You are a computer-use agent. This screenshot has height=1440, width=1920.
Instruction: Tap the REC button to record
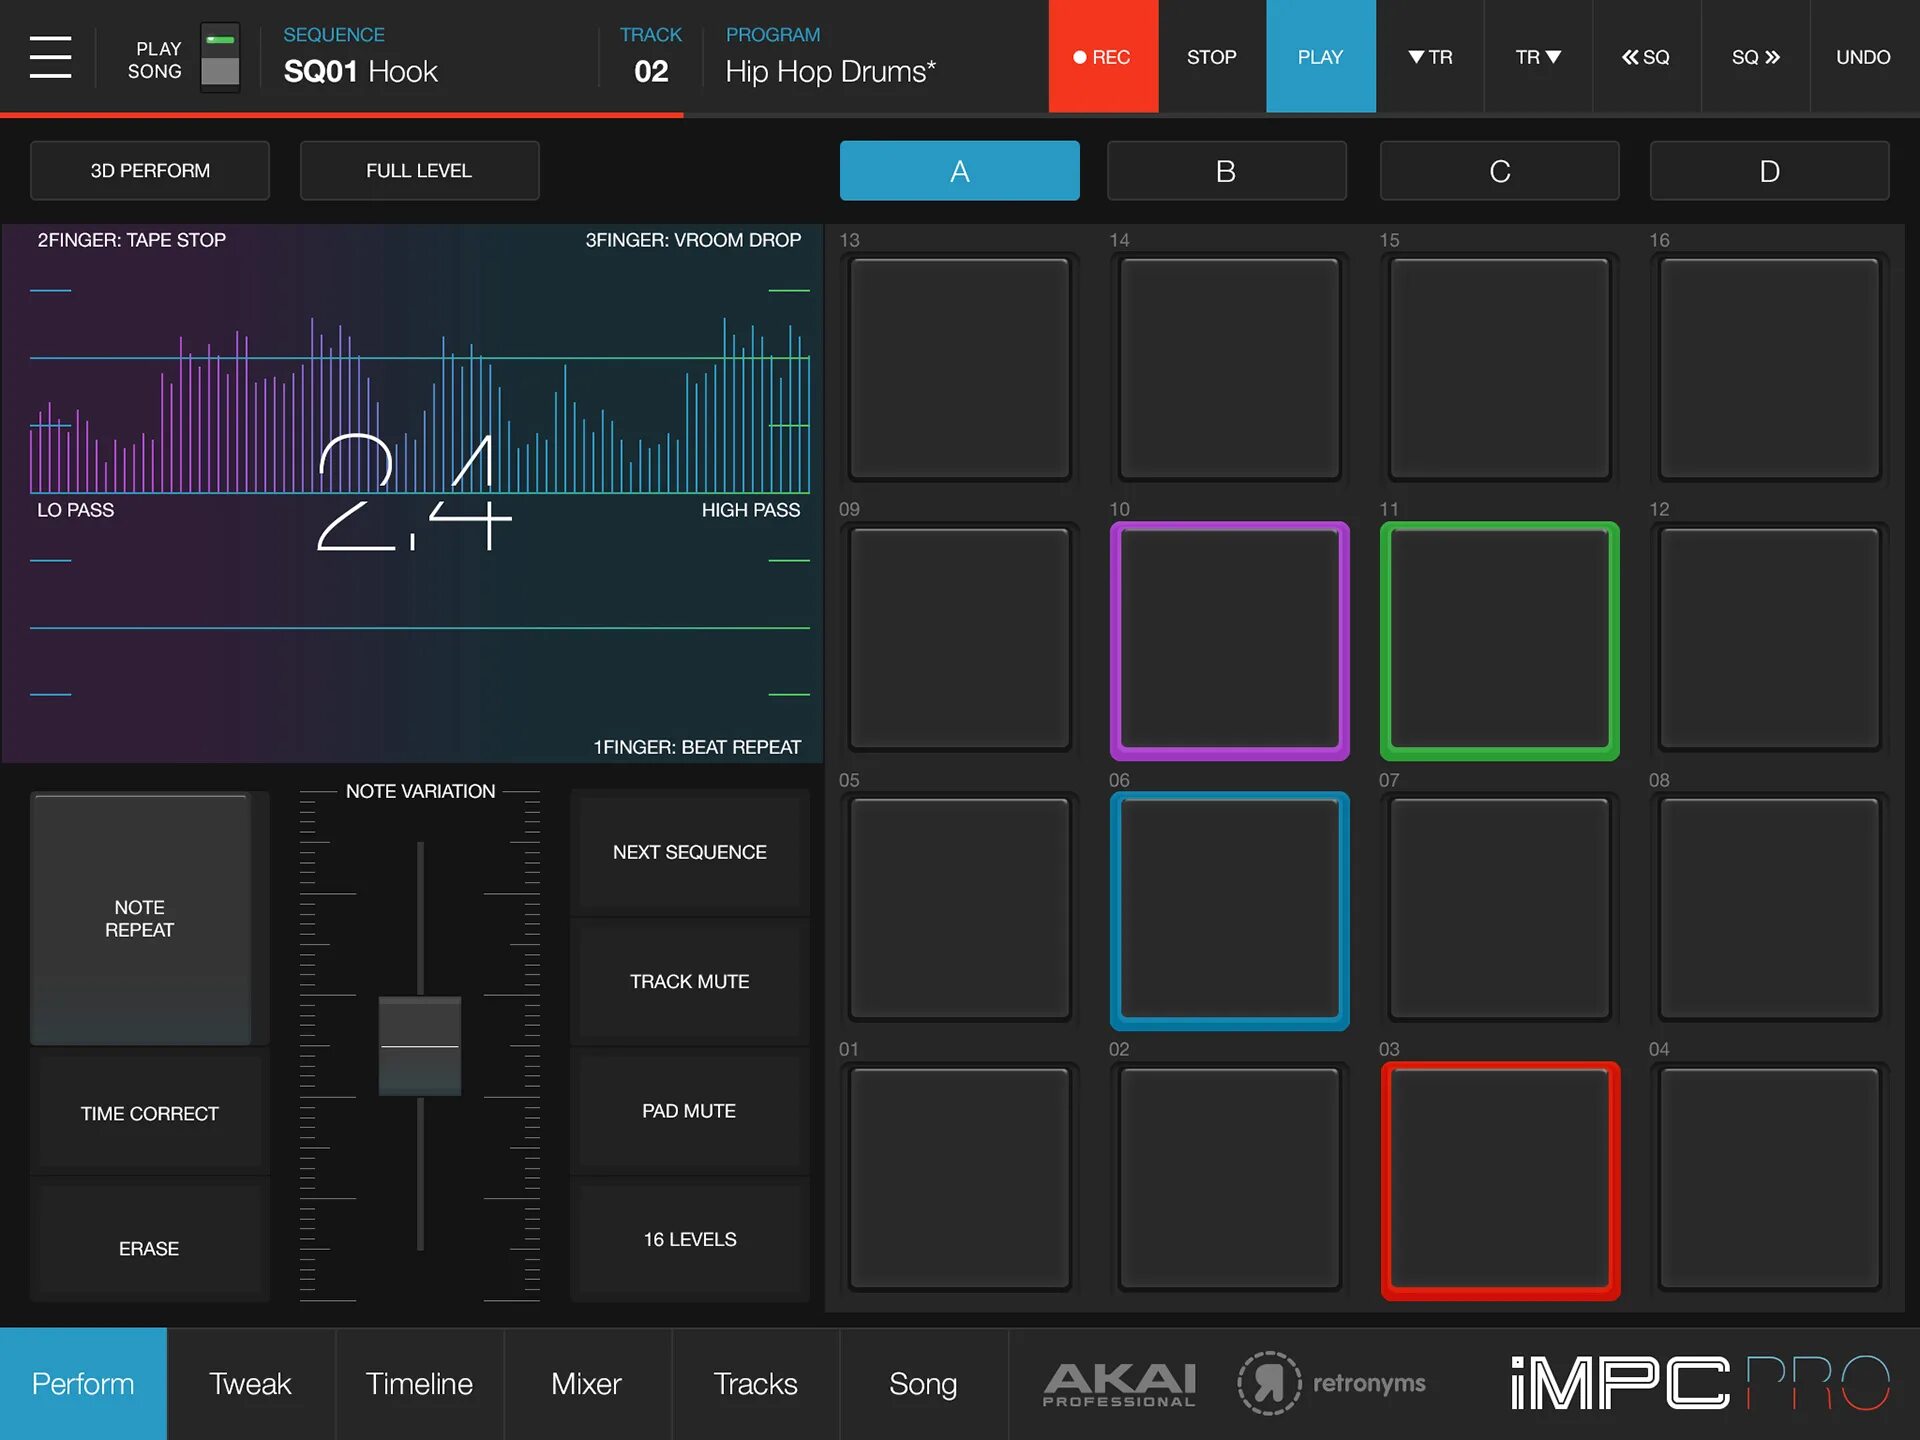[x=1099, y=56]
